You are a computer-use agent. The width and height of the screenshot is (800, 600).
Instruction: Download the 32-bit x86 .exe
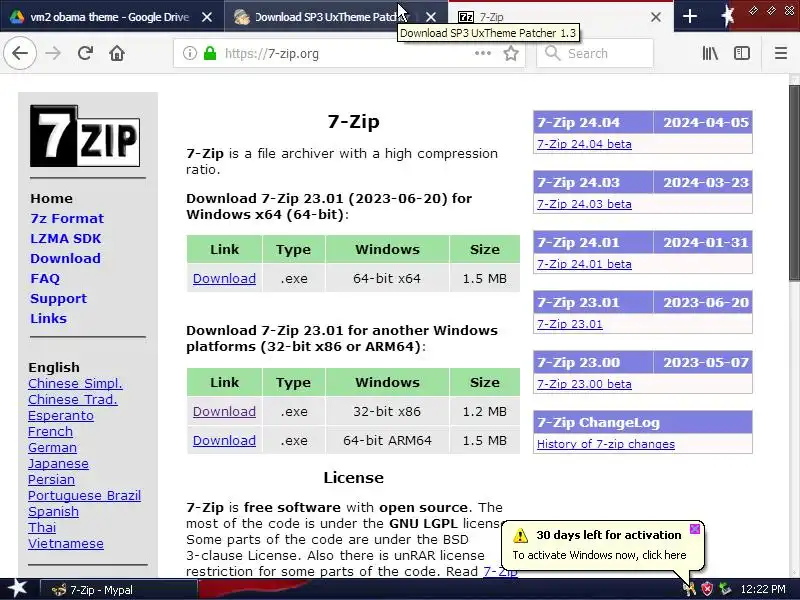(x=224, y=411)
